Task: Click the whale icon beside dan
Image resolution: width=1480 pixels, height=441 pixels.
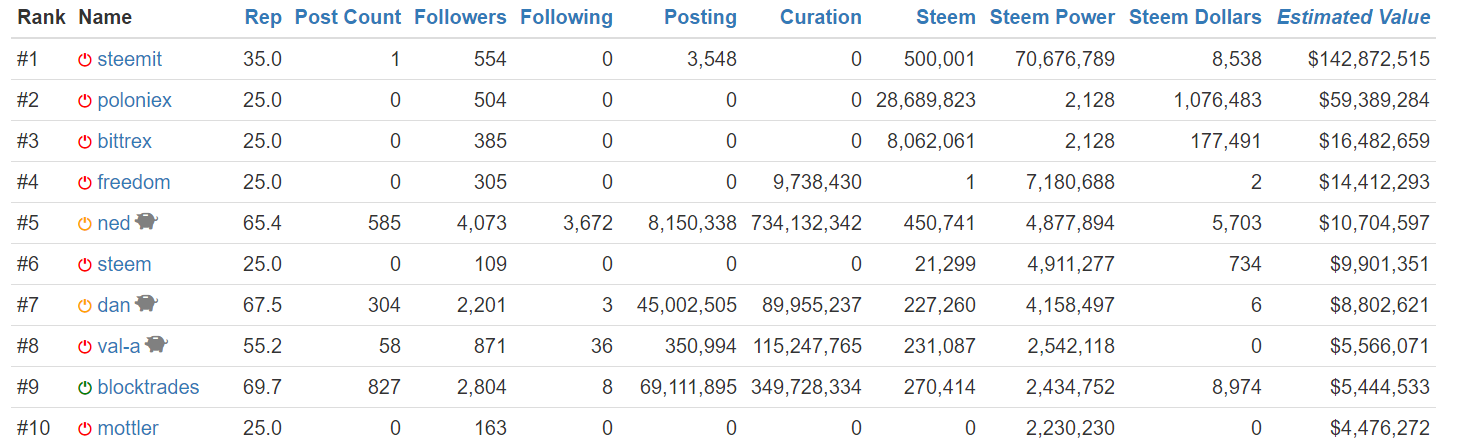Action: (x=147, y=304)
